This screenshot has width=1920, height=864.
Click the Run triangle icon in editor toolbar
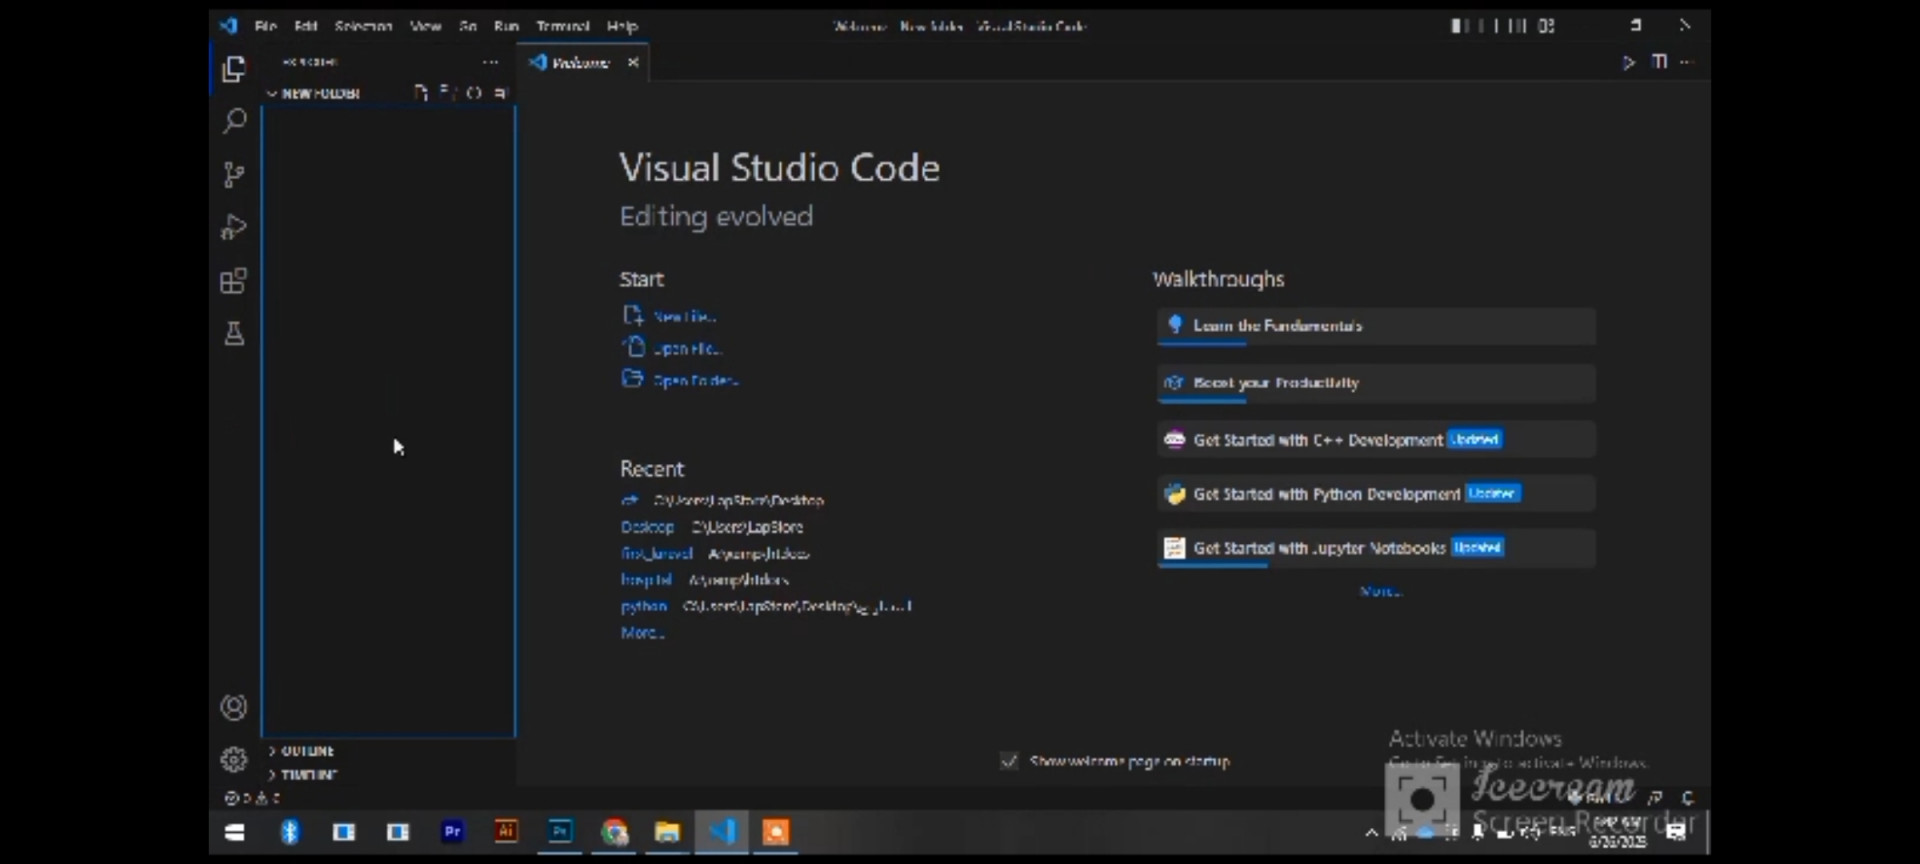(1629, 62)
